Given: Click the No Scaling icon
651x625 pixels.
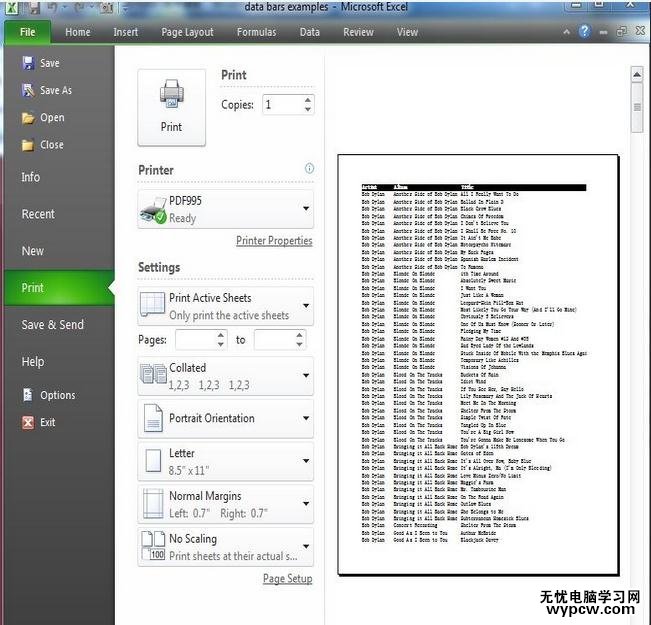Looking at the screenshot, I should click(153, 545).
